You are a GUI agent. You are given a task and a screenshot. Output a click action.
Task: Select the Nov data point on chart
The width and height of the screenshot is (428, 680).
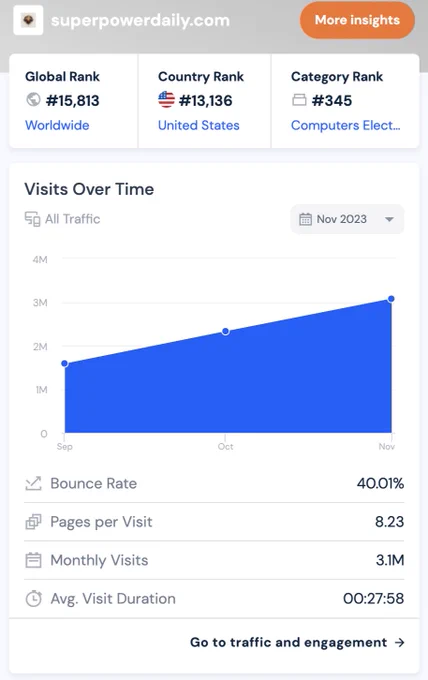coord(391,299)
